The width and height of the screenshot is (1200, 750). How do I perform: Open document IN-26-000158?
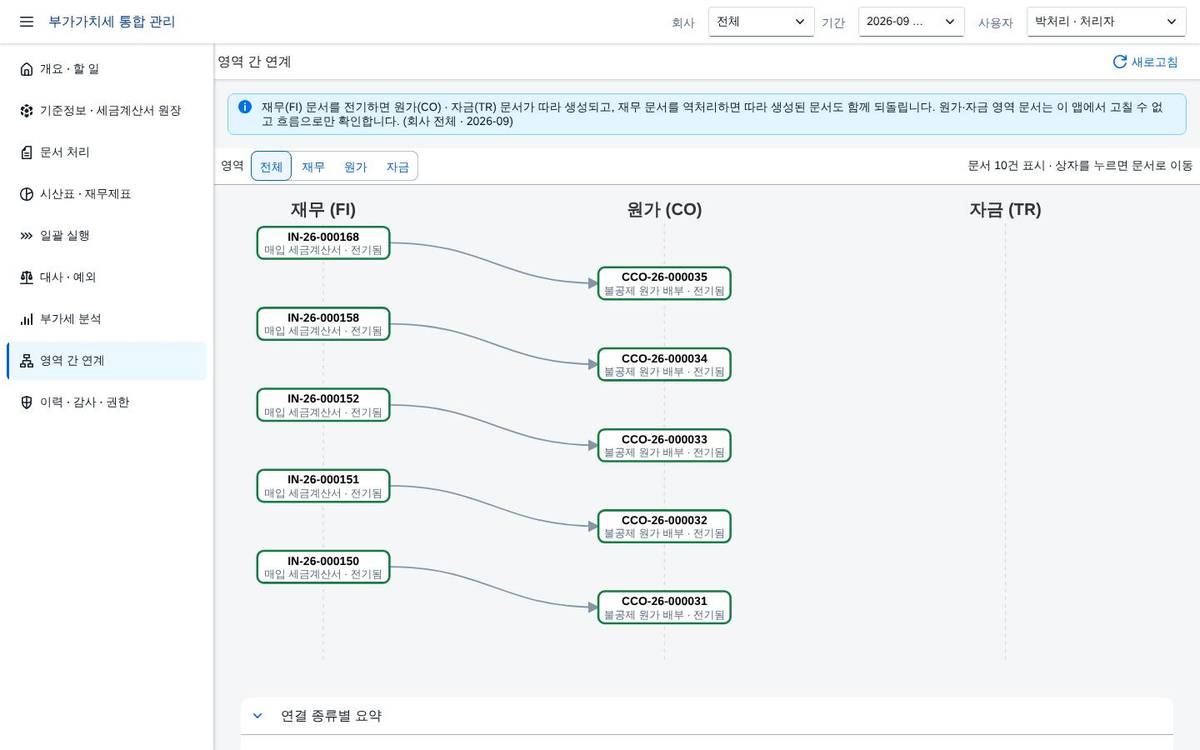(x=323, y=324)
